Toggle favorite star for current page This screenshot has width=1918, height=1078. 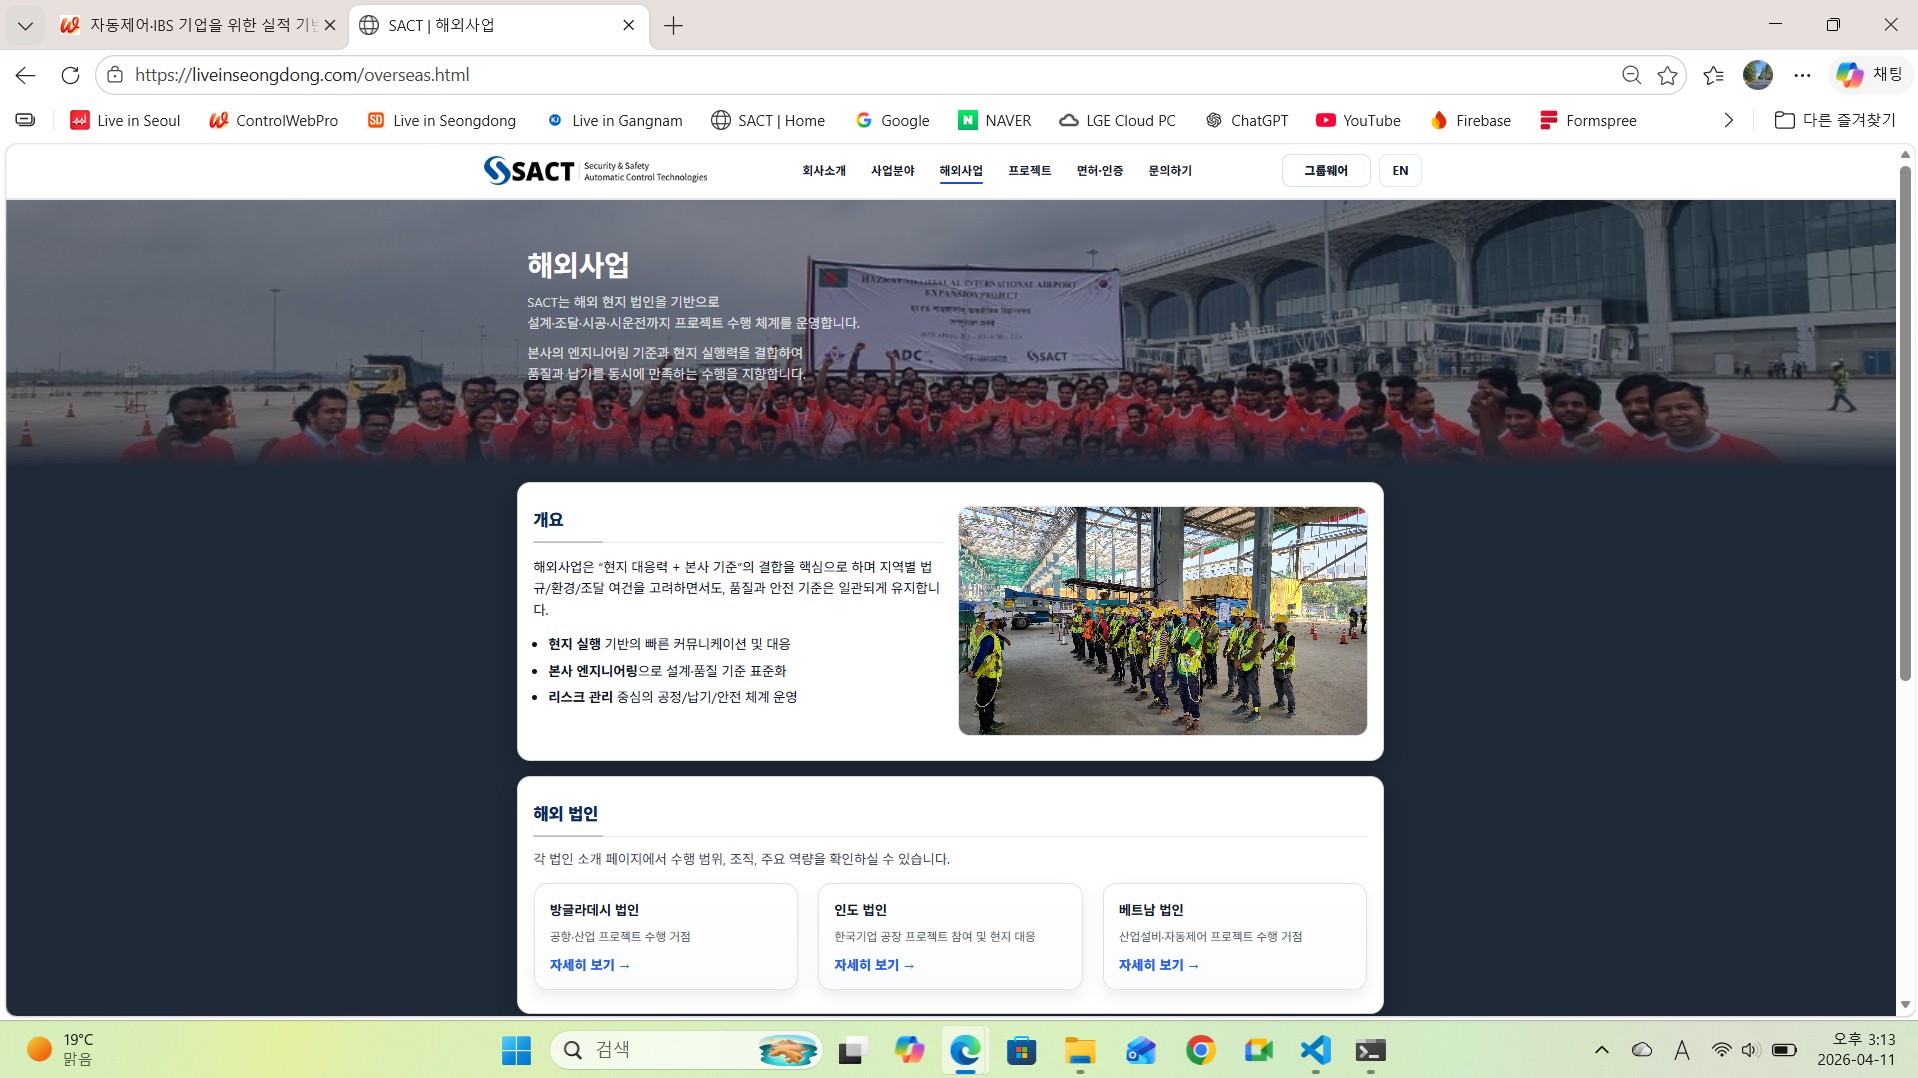point(1667,75)
